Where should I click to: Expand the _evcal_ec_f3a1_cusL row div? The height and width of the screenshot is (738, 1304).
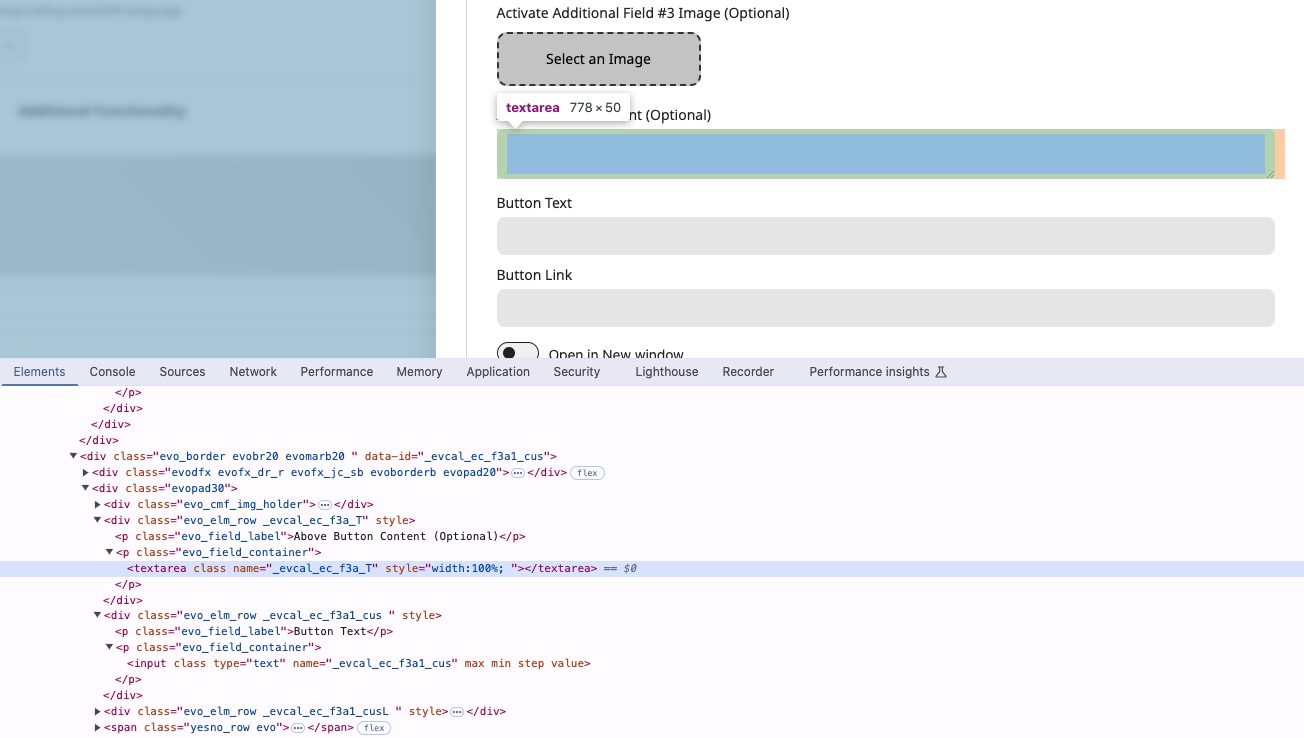pyautogui.click(x=97, y=711)
